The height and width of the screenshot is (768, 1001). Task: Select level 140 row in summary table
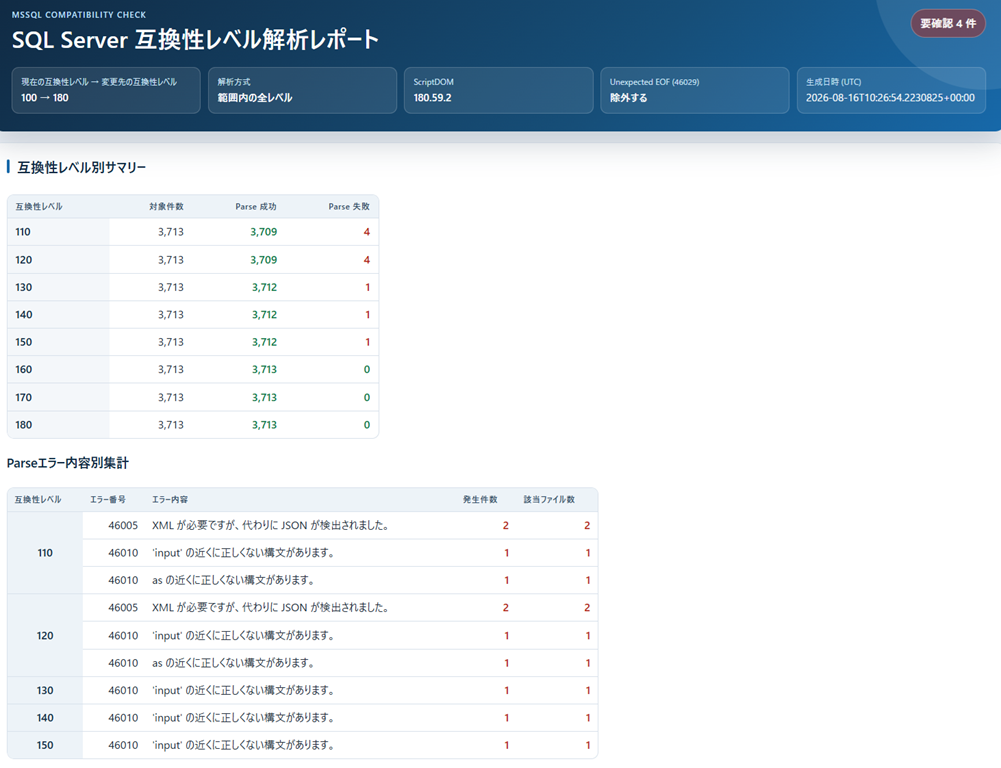(x=193, y=315)
